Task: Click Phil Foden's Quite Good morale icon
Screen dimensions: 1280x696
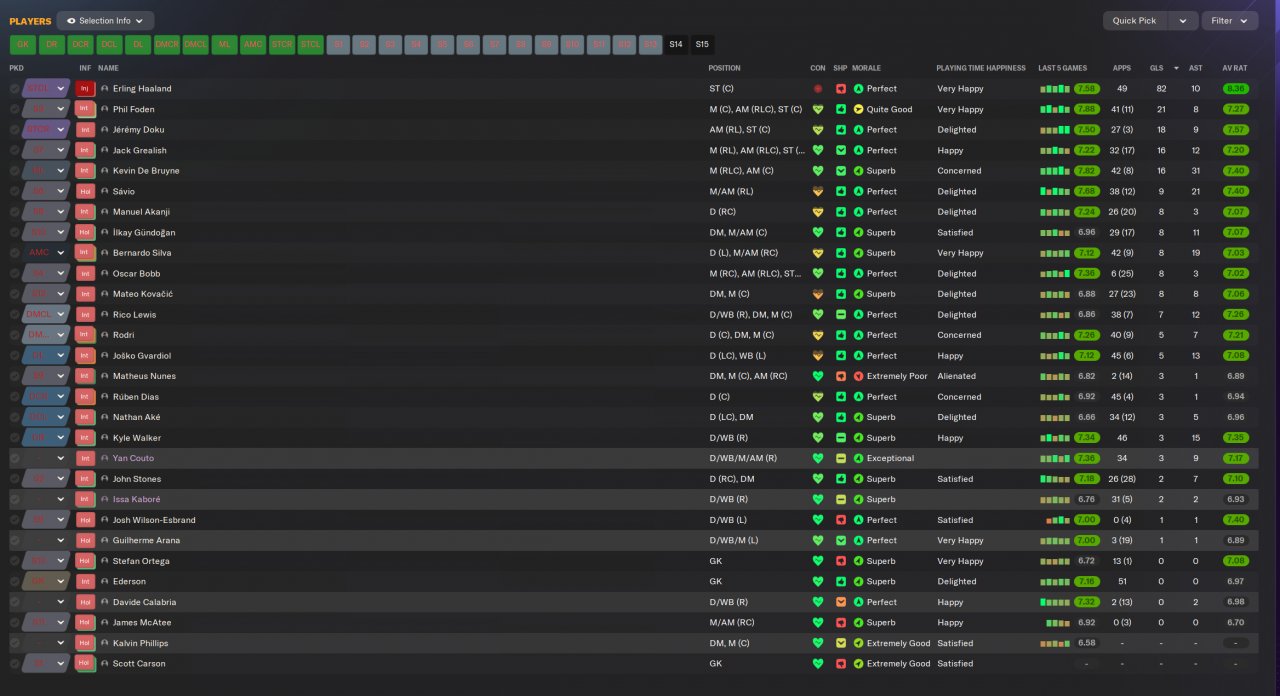Action: pos(858,109)
